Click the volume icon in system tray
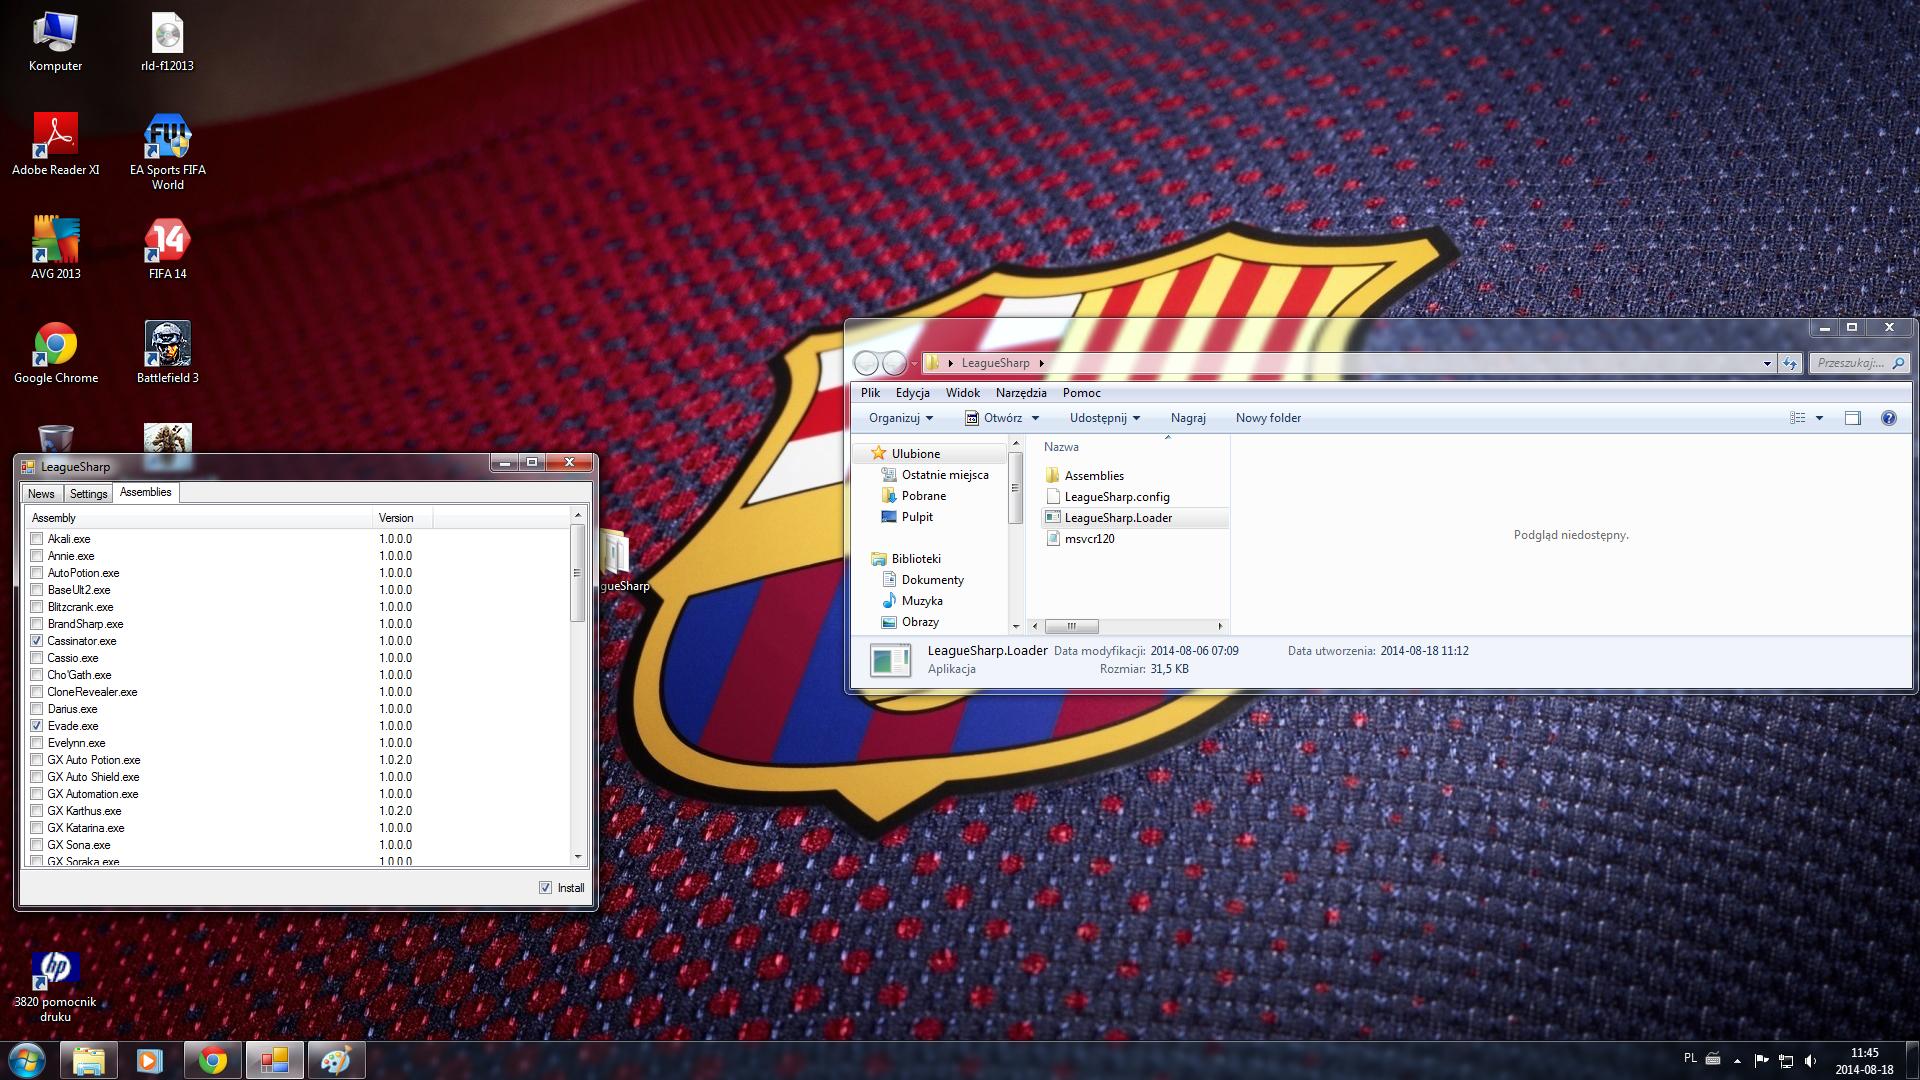Viewport: 1920px width, 1080px height. pos(1811,1060)
